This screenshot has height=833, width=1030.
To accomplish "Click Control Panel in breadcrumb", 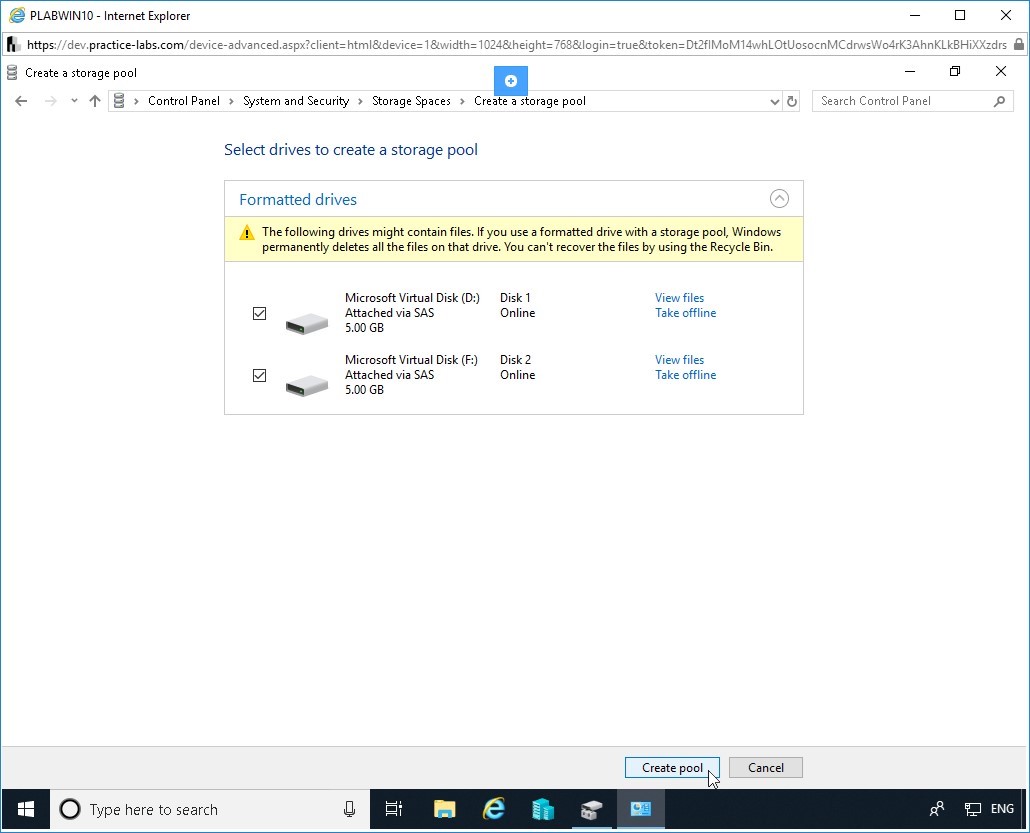I will 184,101.
